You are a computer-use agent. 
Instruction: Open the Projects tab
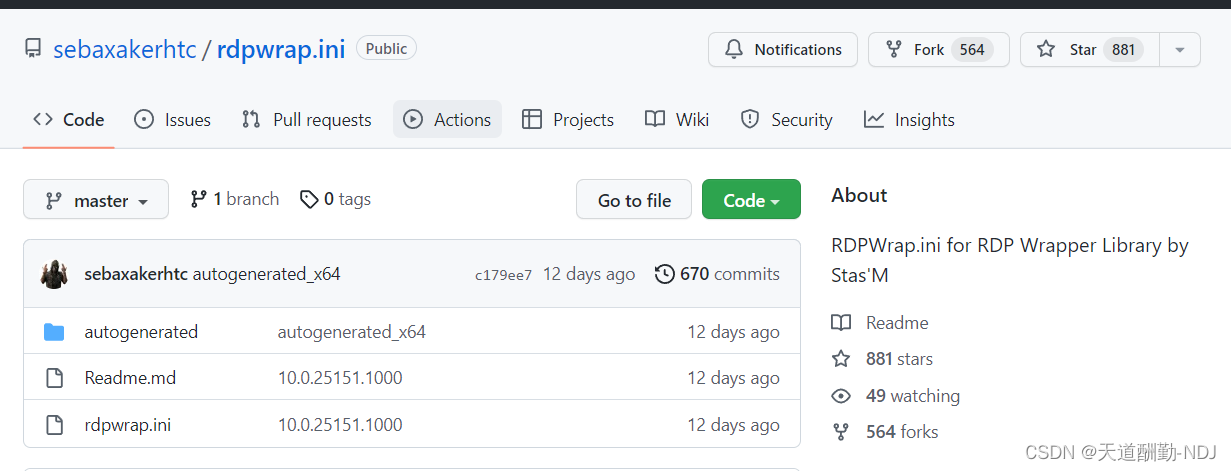pyautogui.click(x=568, y=120)
